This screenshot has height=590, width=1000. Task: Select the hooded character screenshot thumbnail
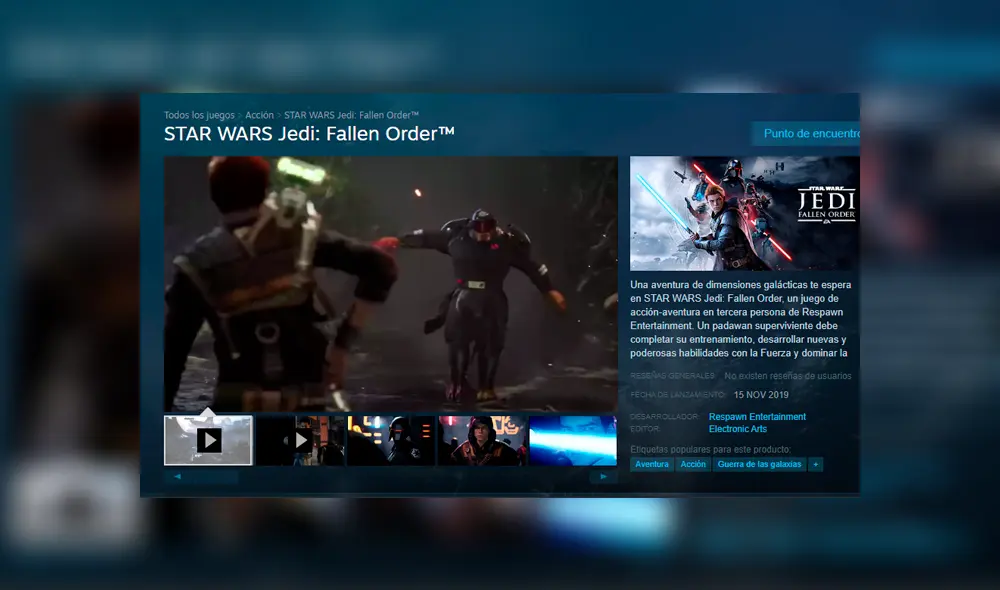[481, 440]
